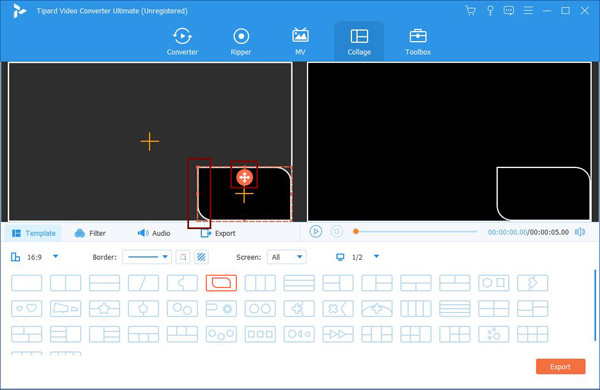Stop the preview playback

pos(337,232)
